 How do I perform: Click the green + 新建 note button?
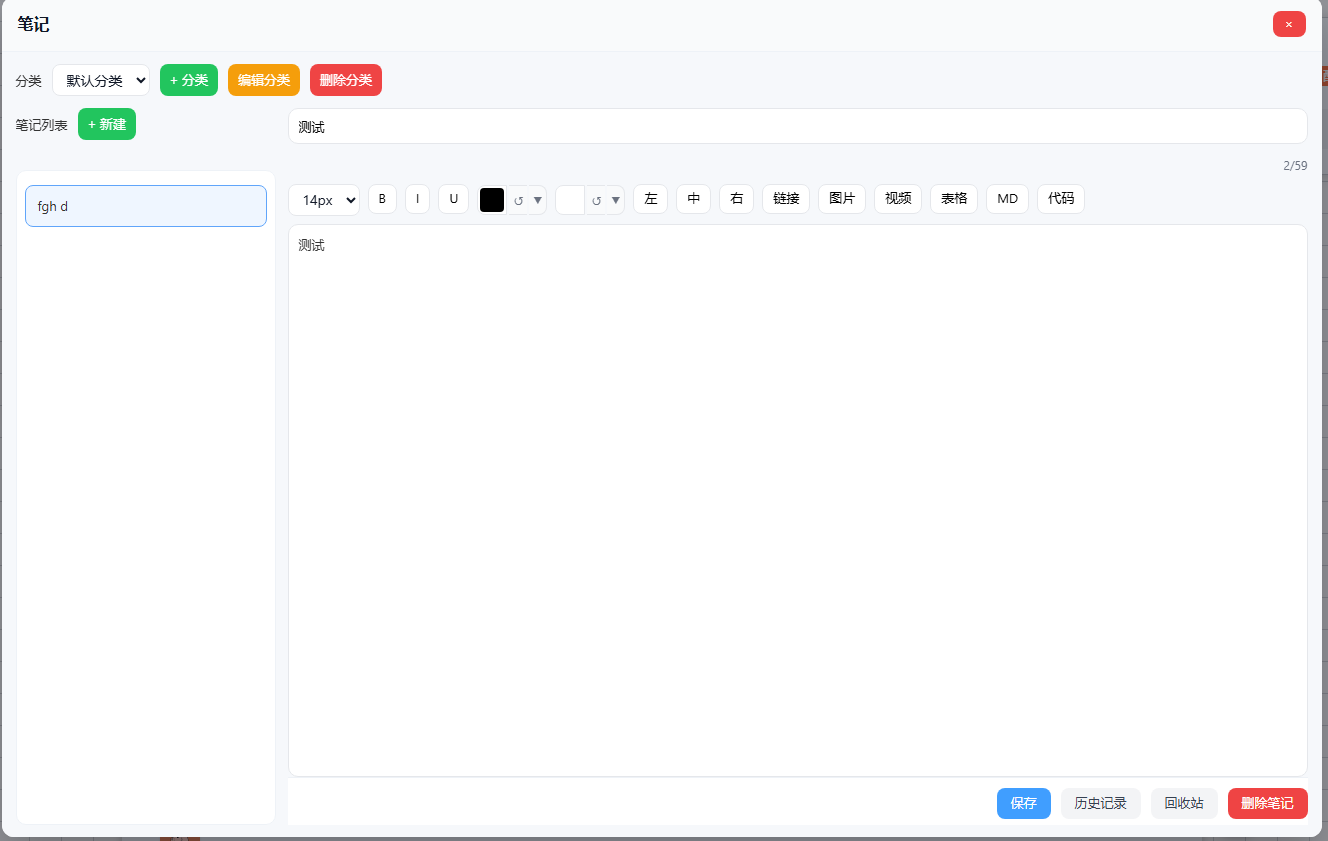coord(107,124)
